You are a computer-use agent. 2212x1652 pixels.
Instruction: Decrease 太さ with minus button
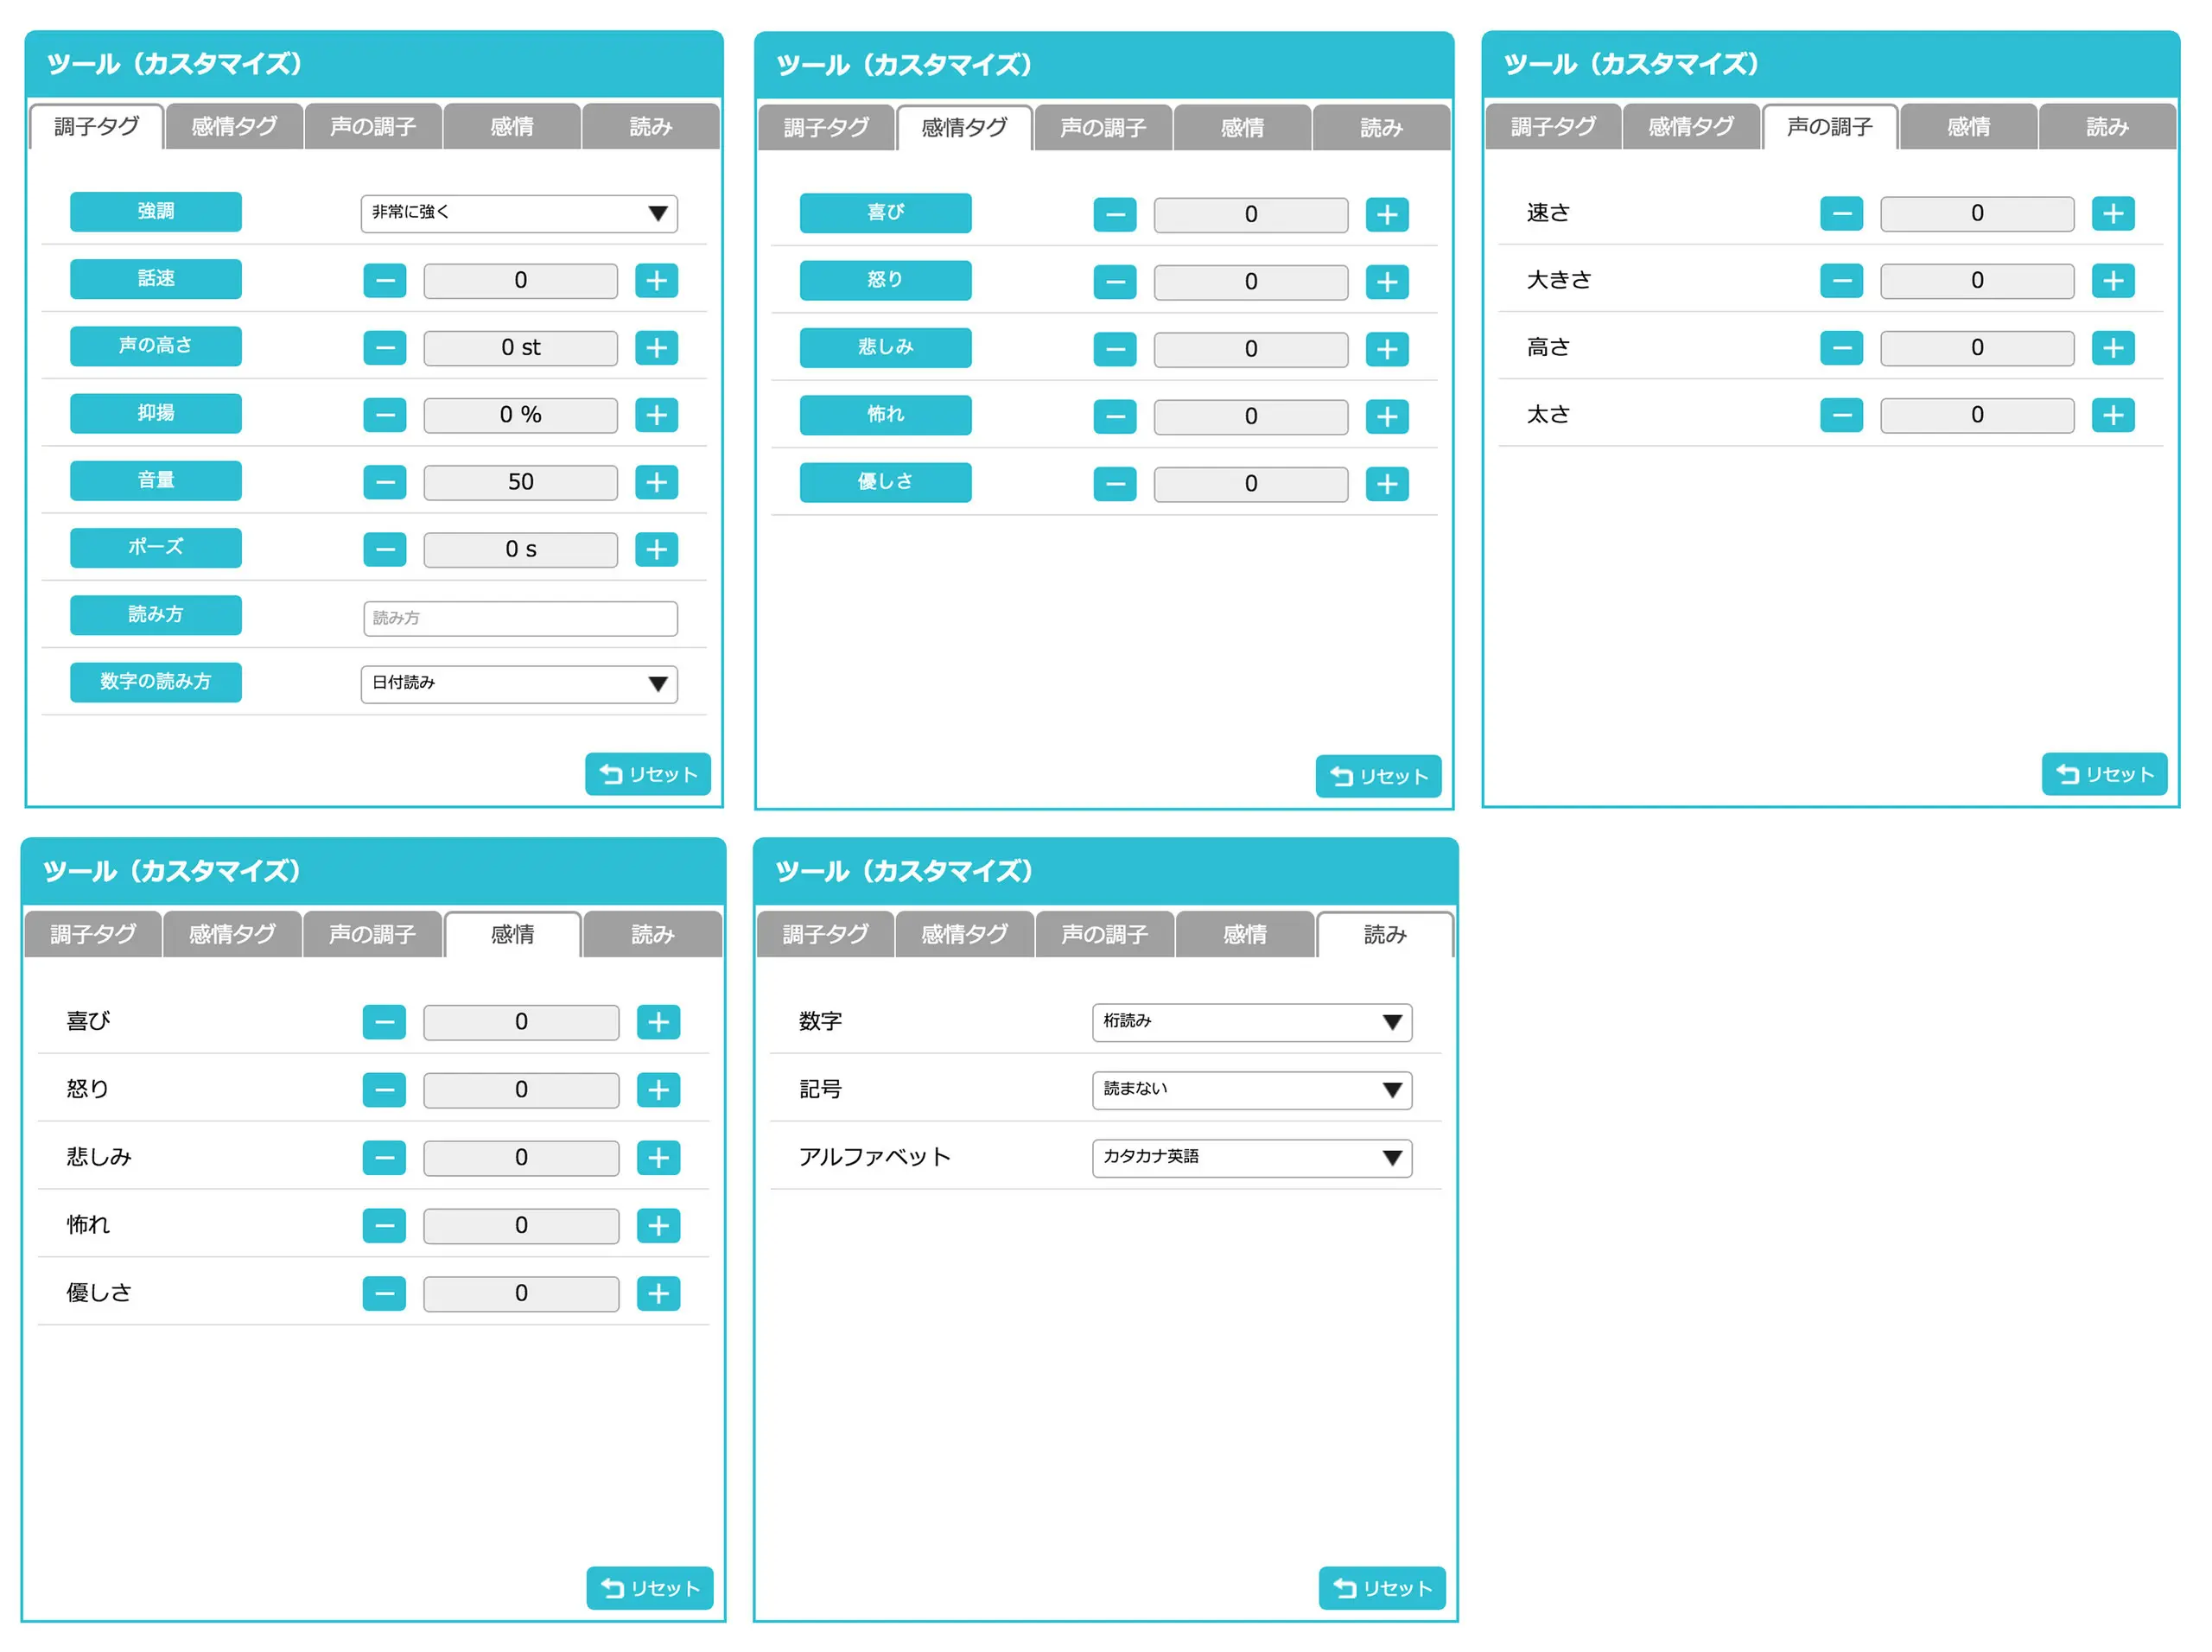pos(1842,415)
